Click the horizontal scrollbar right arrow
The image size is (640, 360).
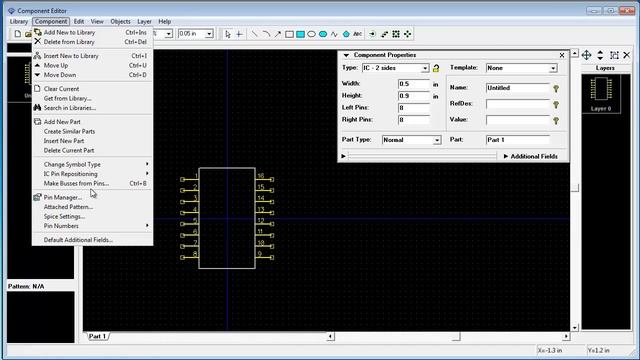[x=566, y=336]
